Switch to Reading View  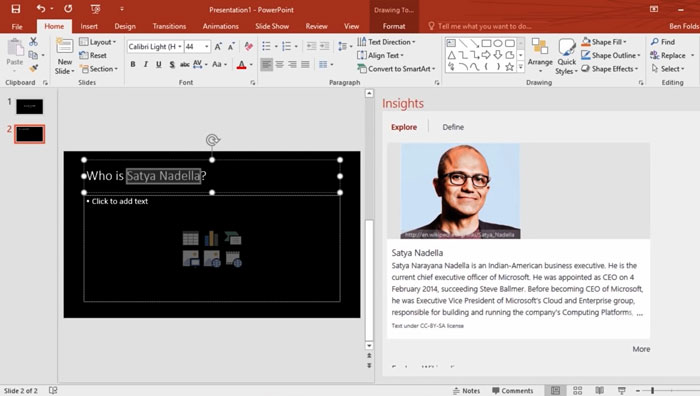(x=600, y=391)
